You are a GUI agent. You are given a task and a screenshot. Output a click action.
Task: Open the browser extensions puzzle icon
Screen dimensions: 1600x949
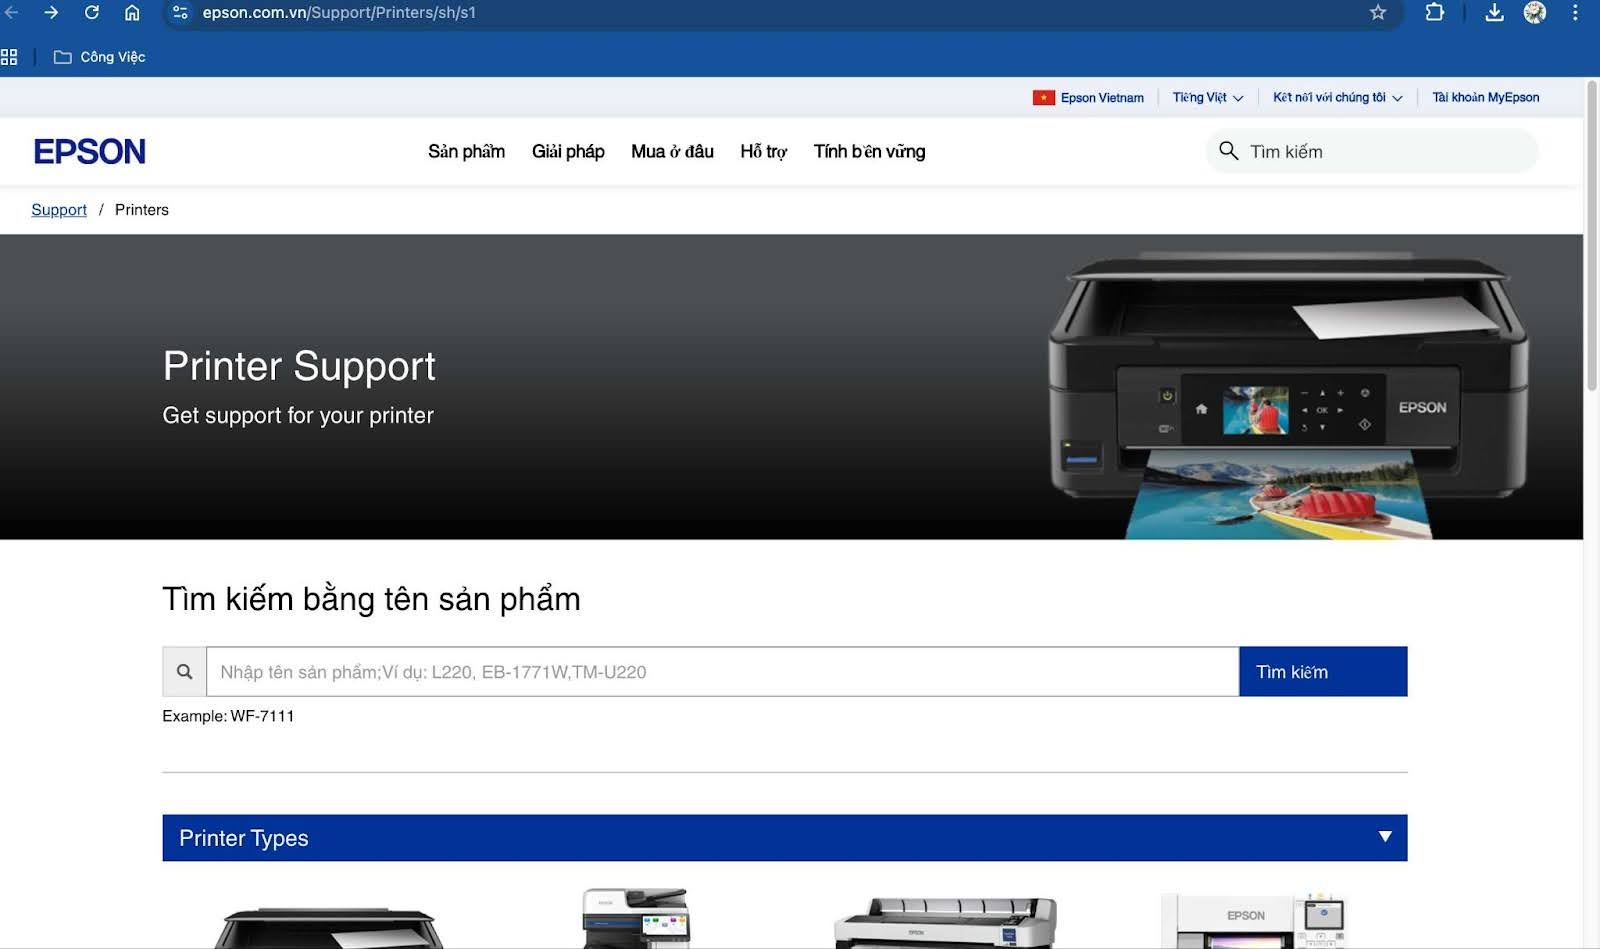1435,13
